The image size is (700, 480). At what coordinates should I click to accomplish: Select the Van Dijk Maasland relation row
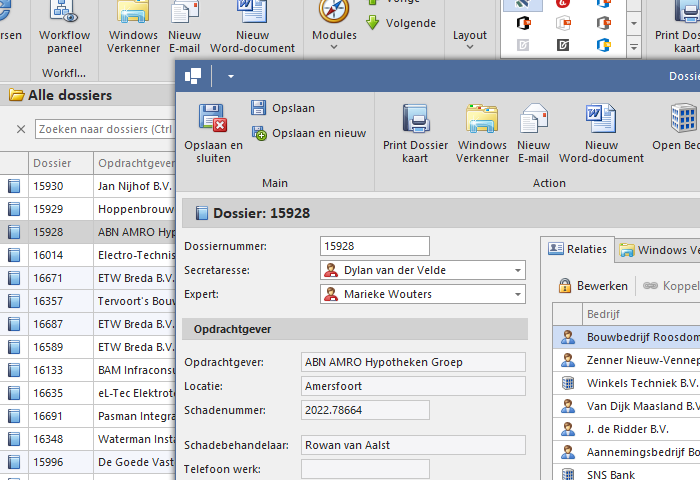pyautogui.click(x=626, y=406)
